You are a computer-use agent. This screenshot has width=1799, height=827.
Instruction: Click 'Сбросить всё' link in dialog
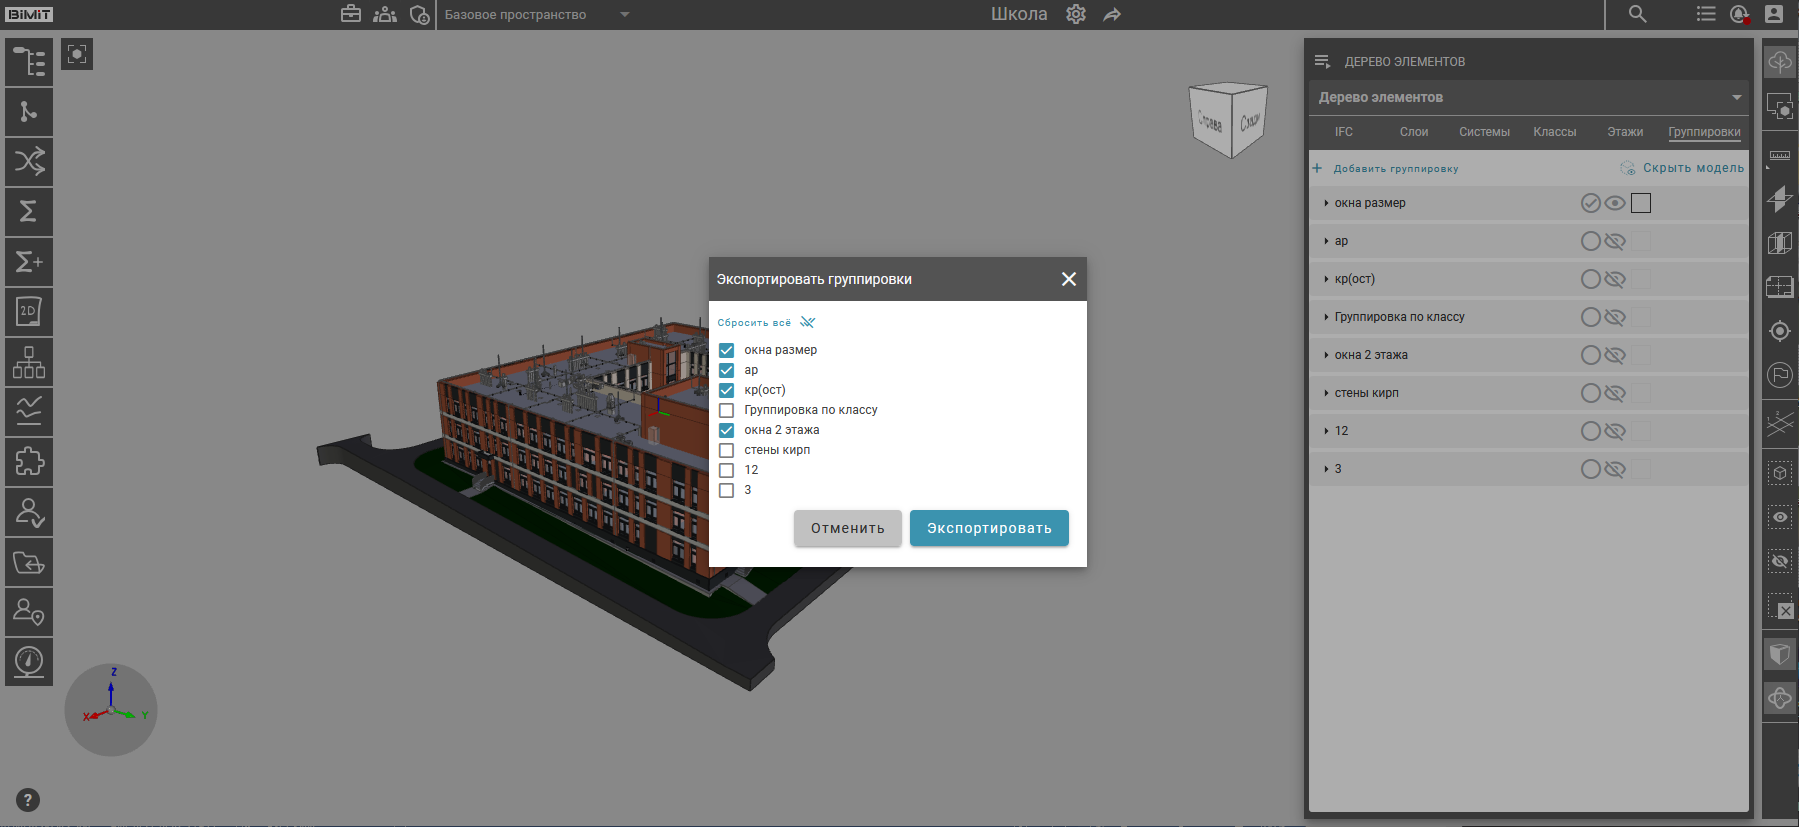[x=754, y=323]
